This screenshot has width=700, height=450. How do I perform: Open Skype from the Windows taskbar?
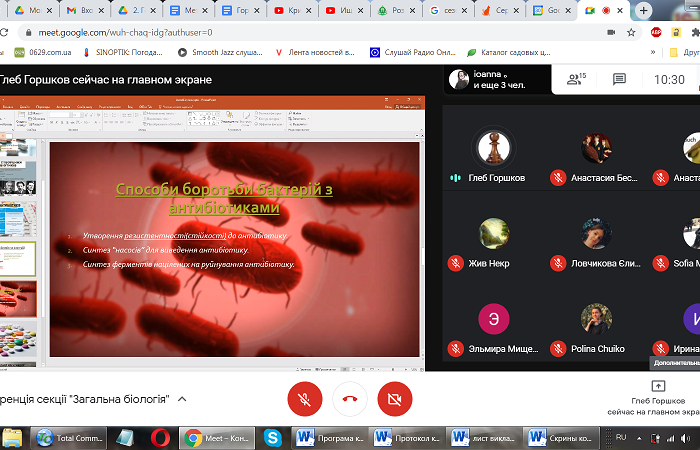272,437
